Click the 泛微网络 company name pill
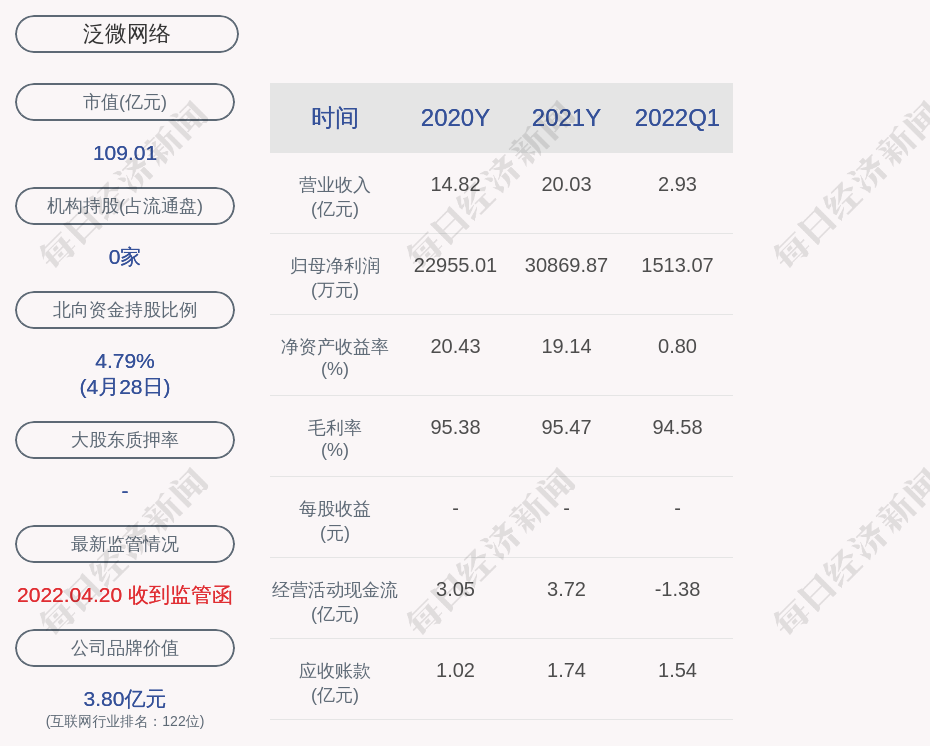 [126, 34]
